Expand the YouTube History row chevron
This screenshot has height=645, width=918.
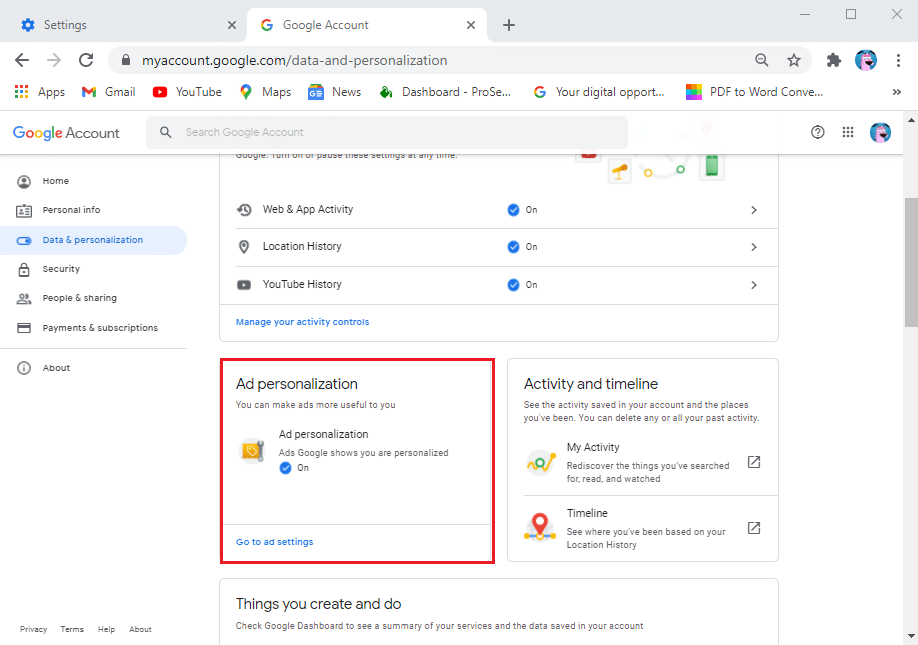click(x=754, y=284)
